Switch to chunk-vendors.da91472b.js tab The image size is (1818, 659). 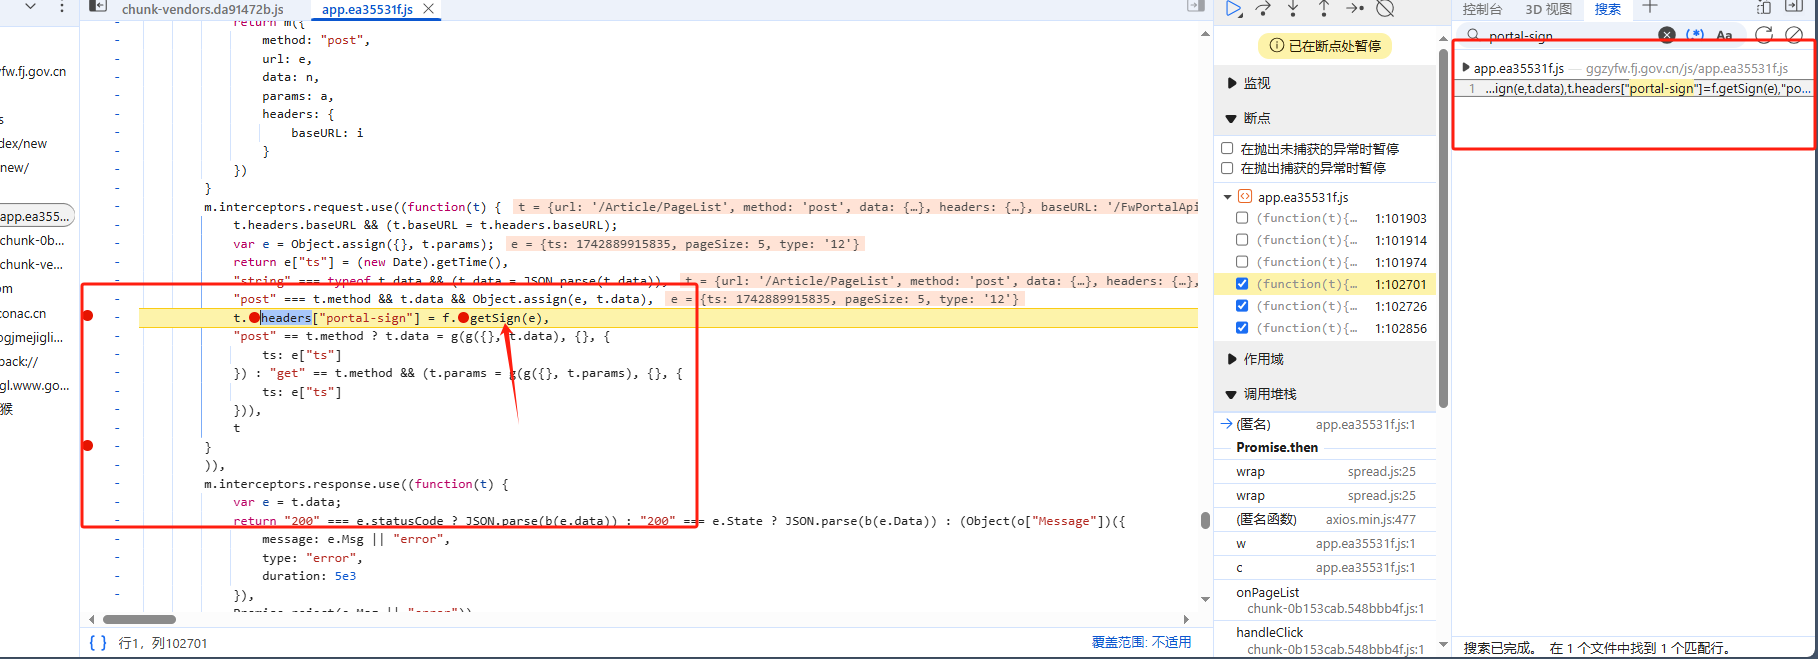click(x=203, y=9)
